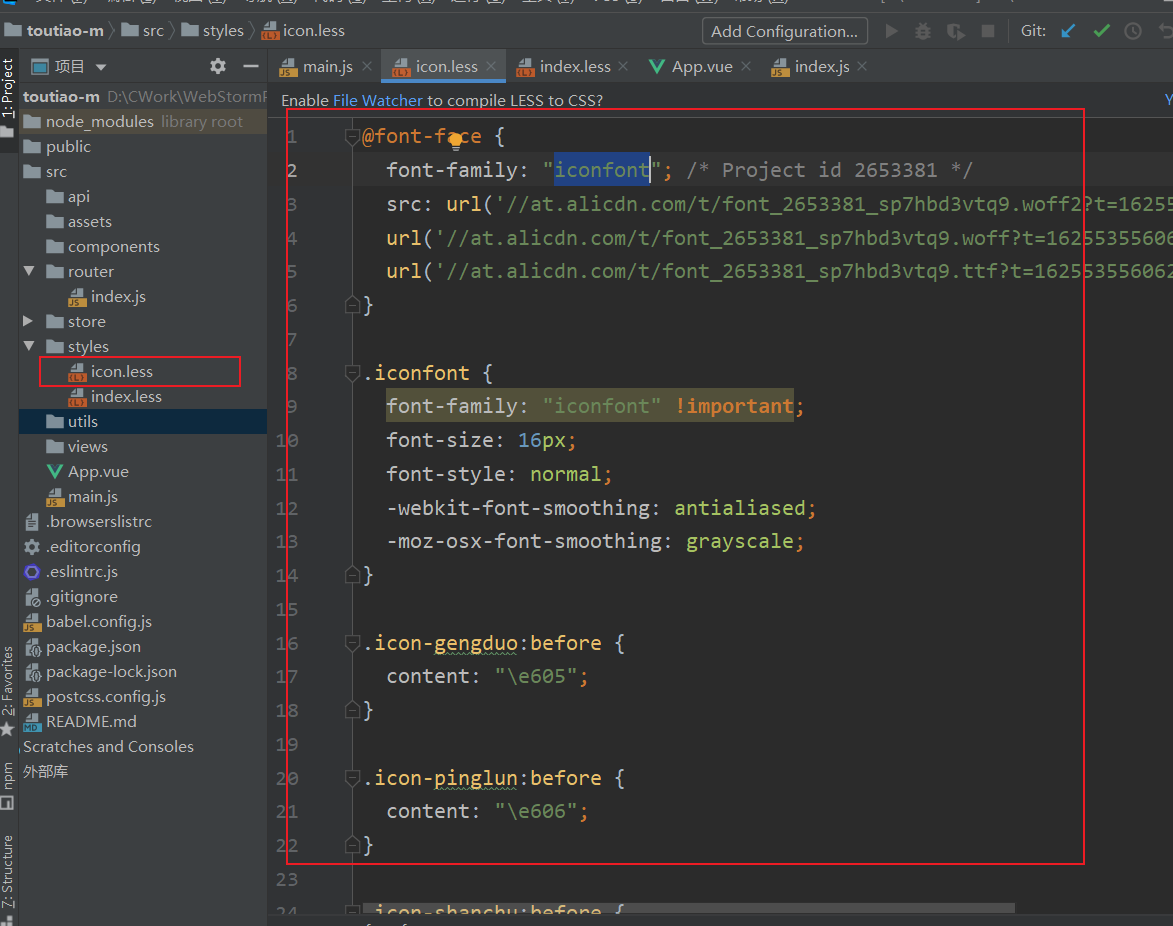
Task: Click Add Configuration... button
Action: 785,31
